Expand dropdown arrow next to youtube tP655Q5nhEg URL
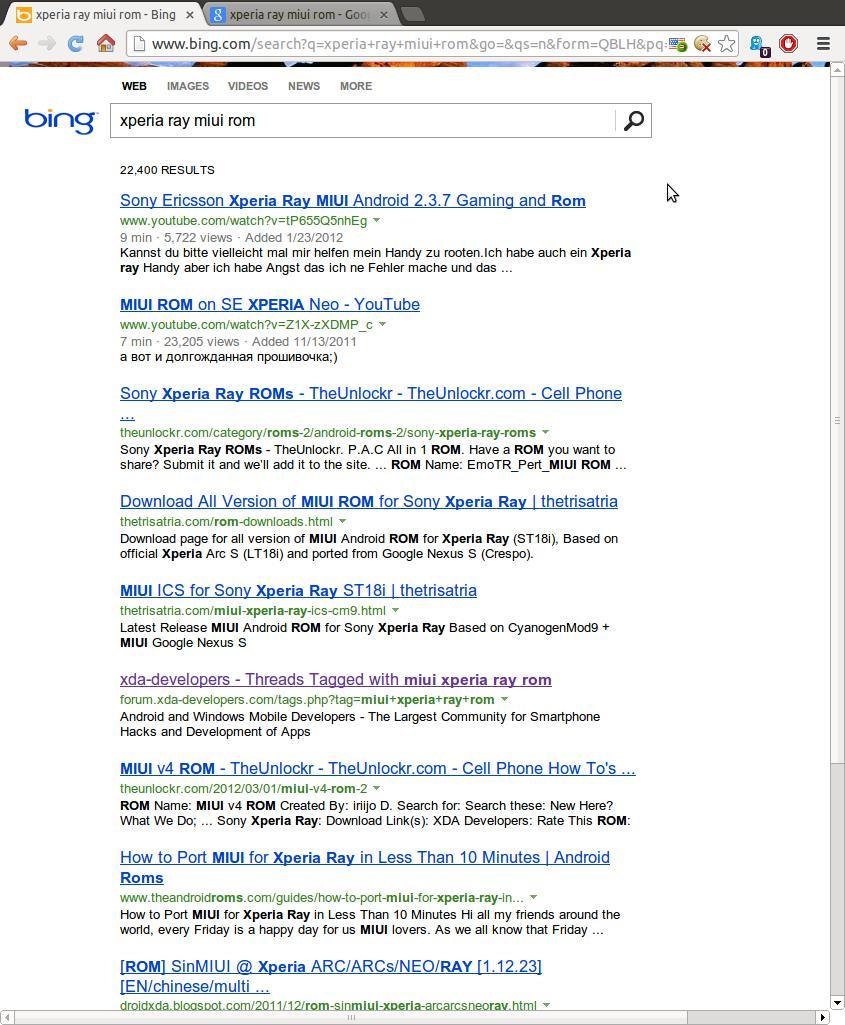 click(x=376, y=220)
